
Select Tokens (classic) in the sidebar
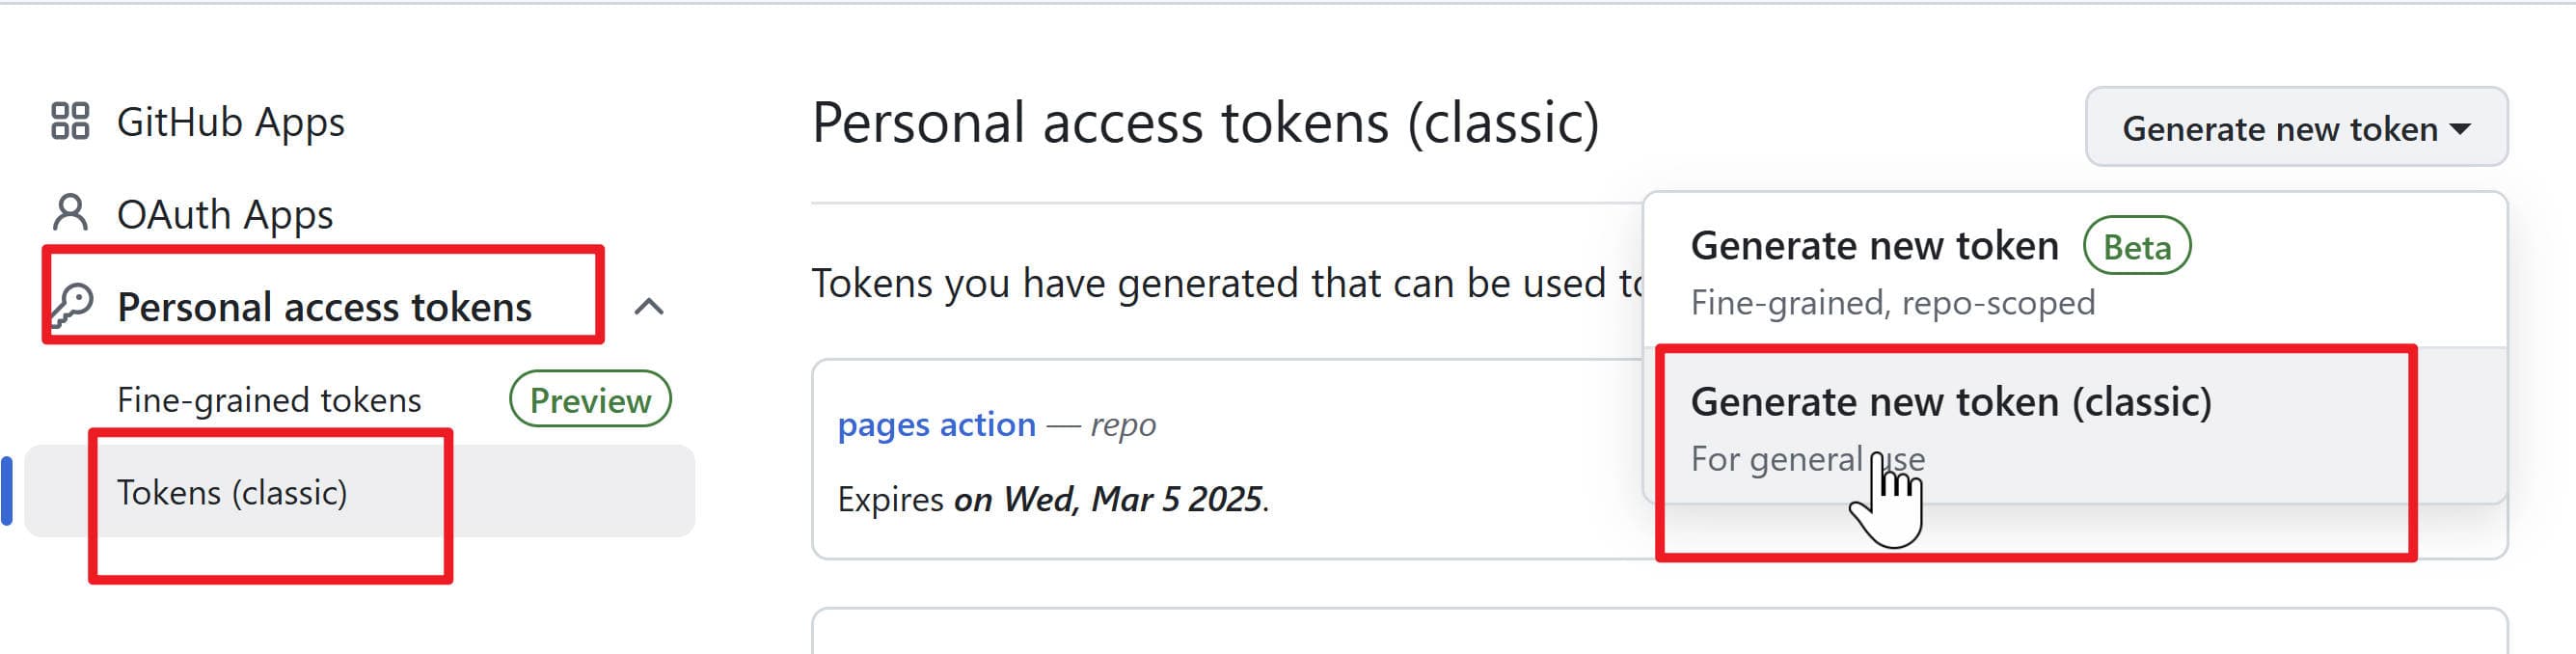coord(232,492)
